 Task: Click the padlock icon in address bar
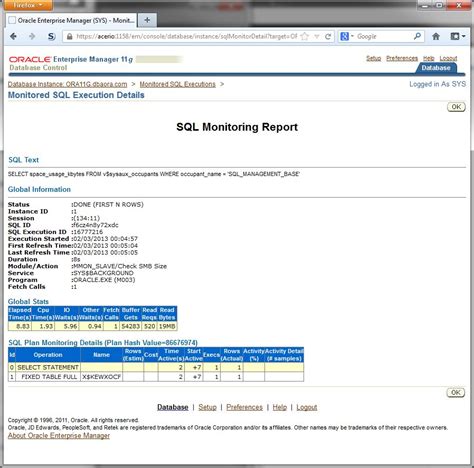point(69,37)
